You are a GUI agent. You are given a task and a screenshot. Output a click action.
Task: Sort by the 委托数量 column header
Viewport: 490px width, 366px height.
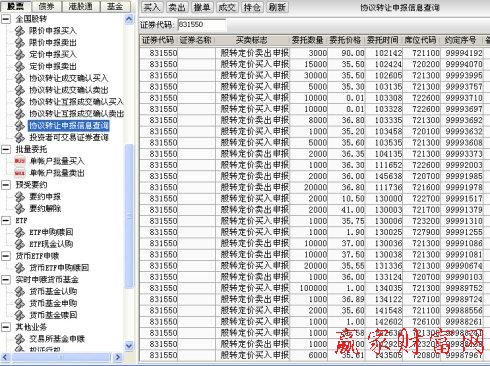308,40
